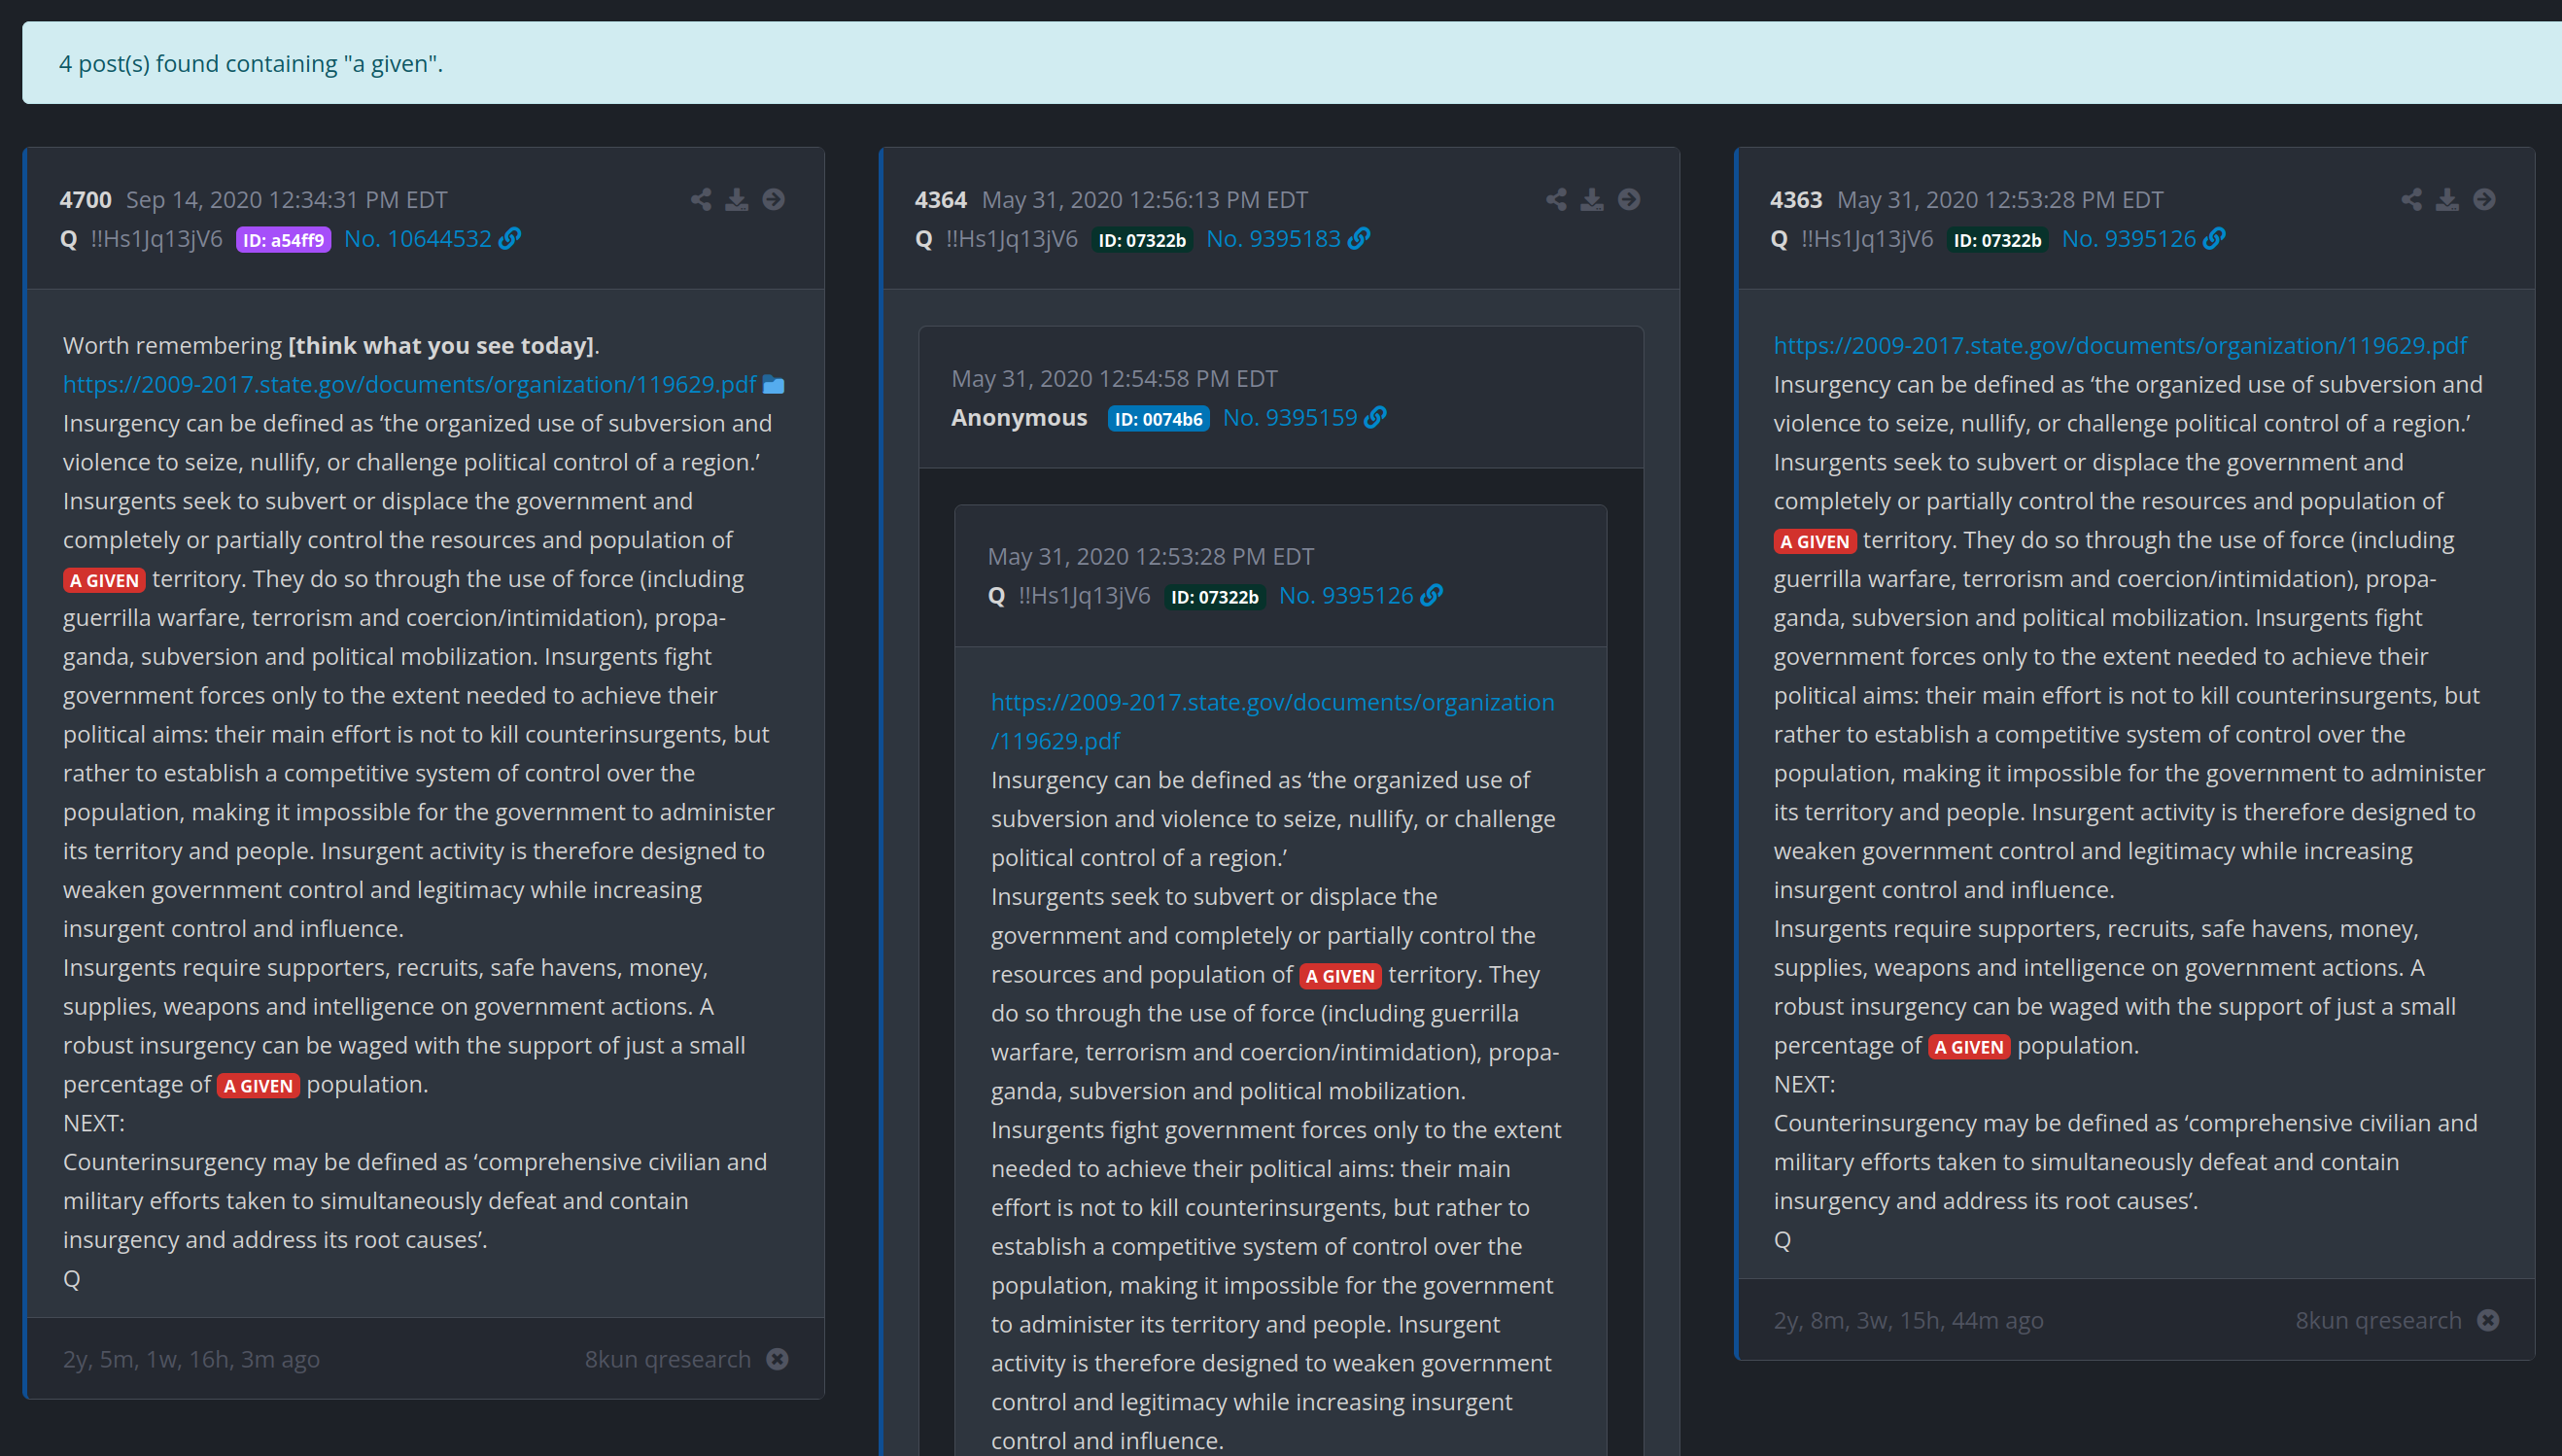Click ID: a54ff9 badge
Viewport: 2562px width, 1456px height.
[283, 240]
